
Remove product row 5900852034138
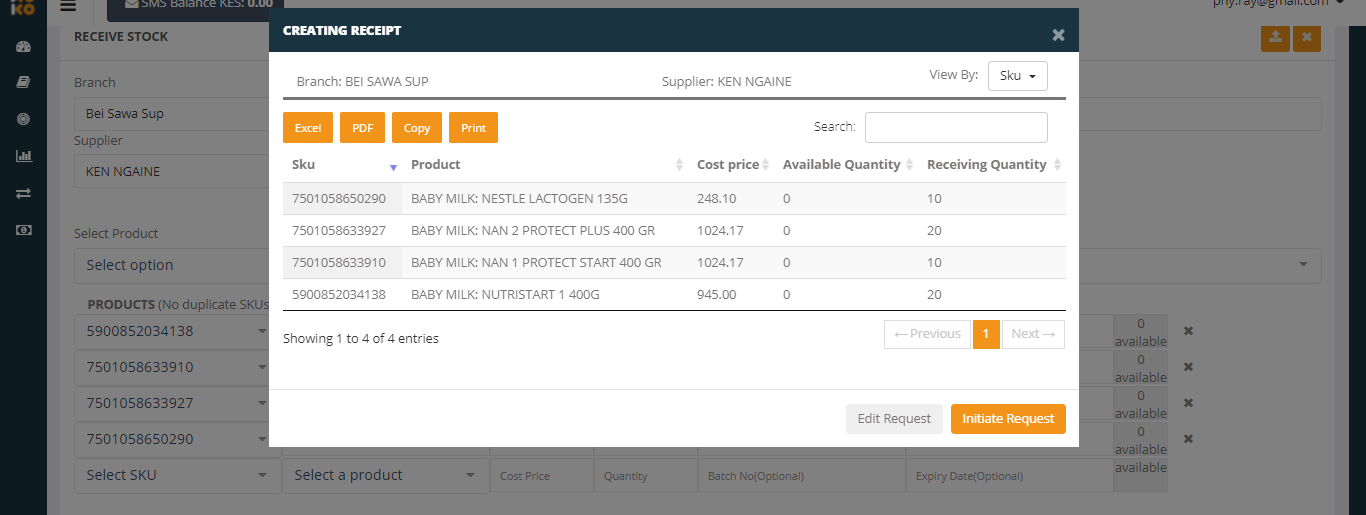pos(1189,331)
